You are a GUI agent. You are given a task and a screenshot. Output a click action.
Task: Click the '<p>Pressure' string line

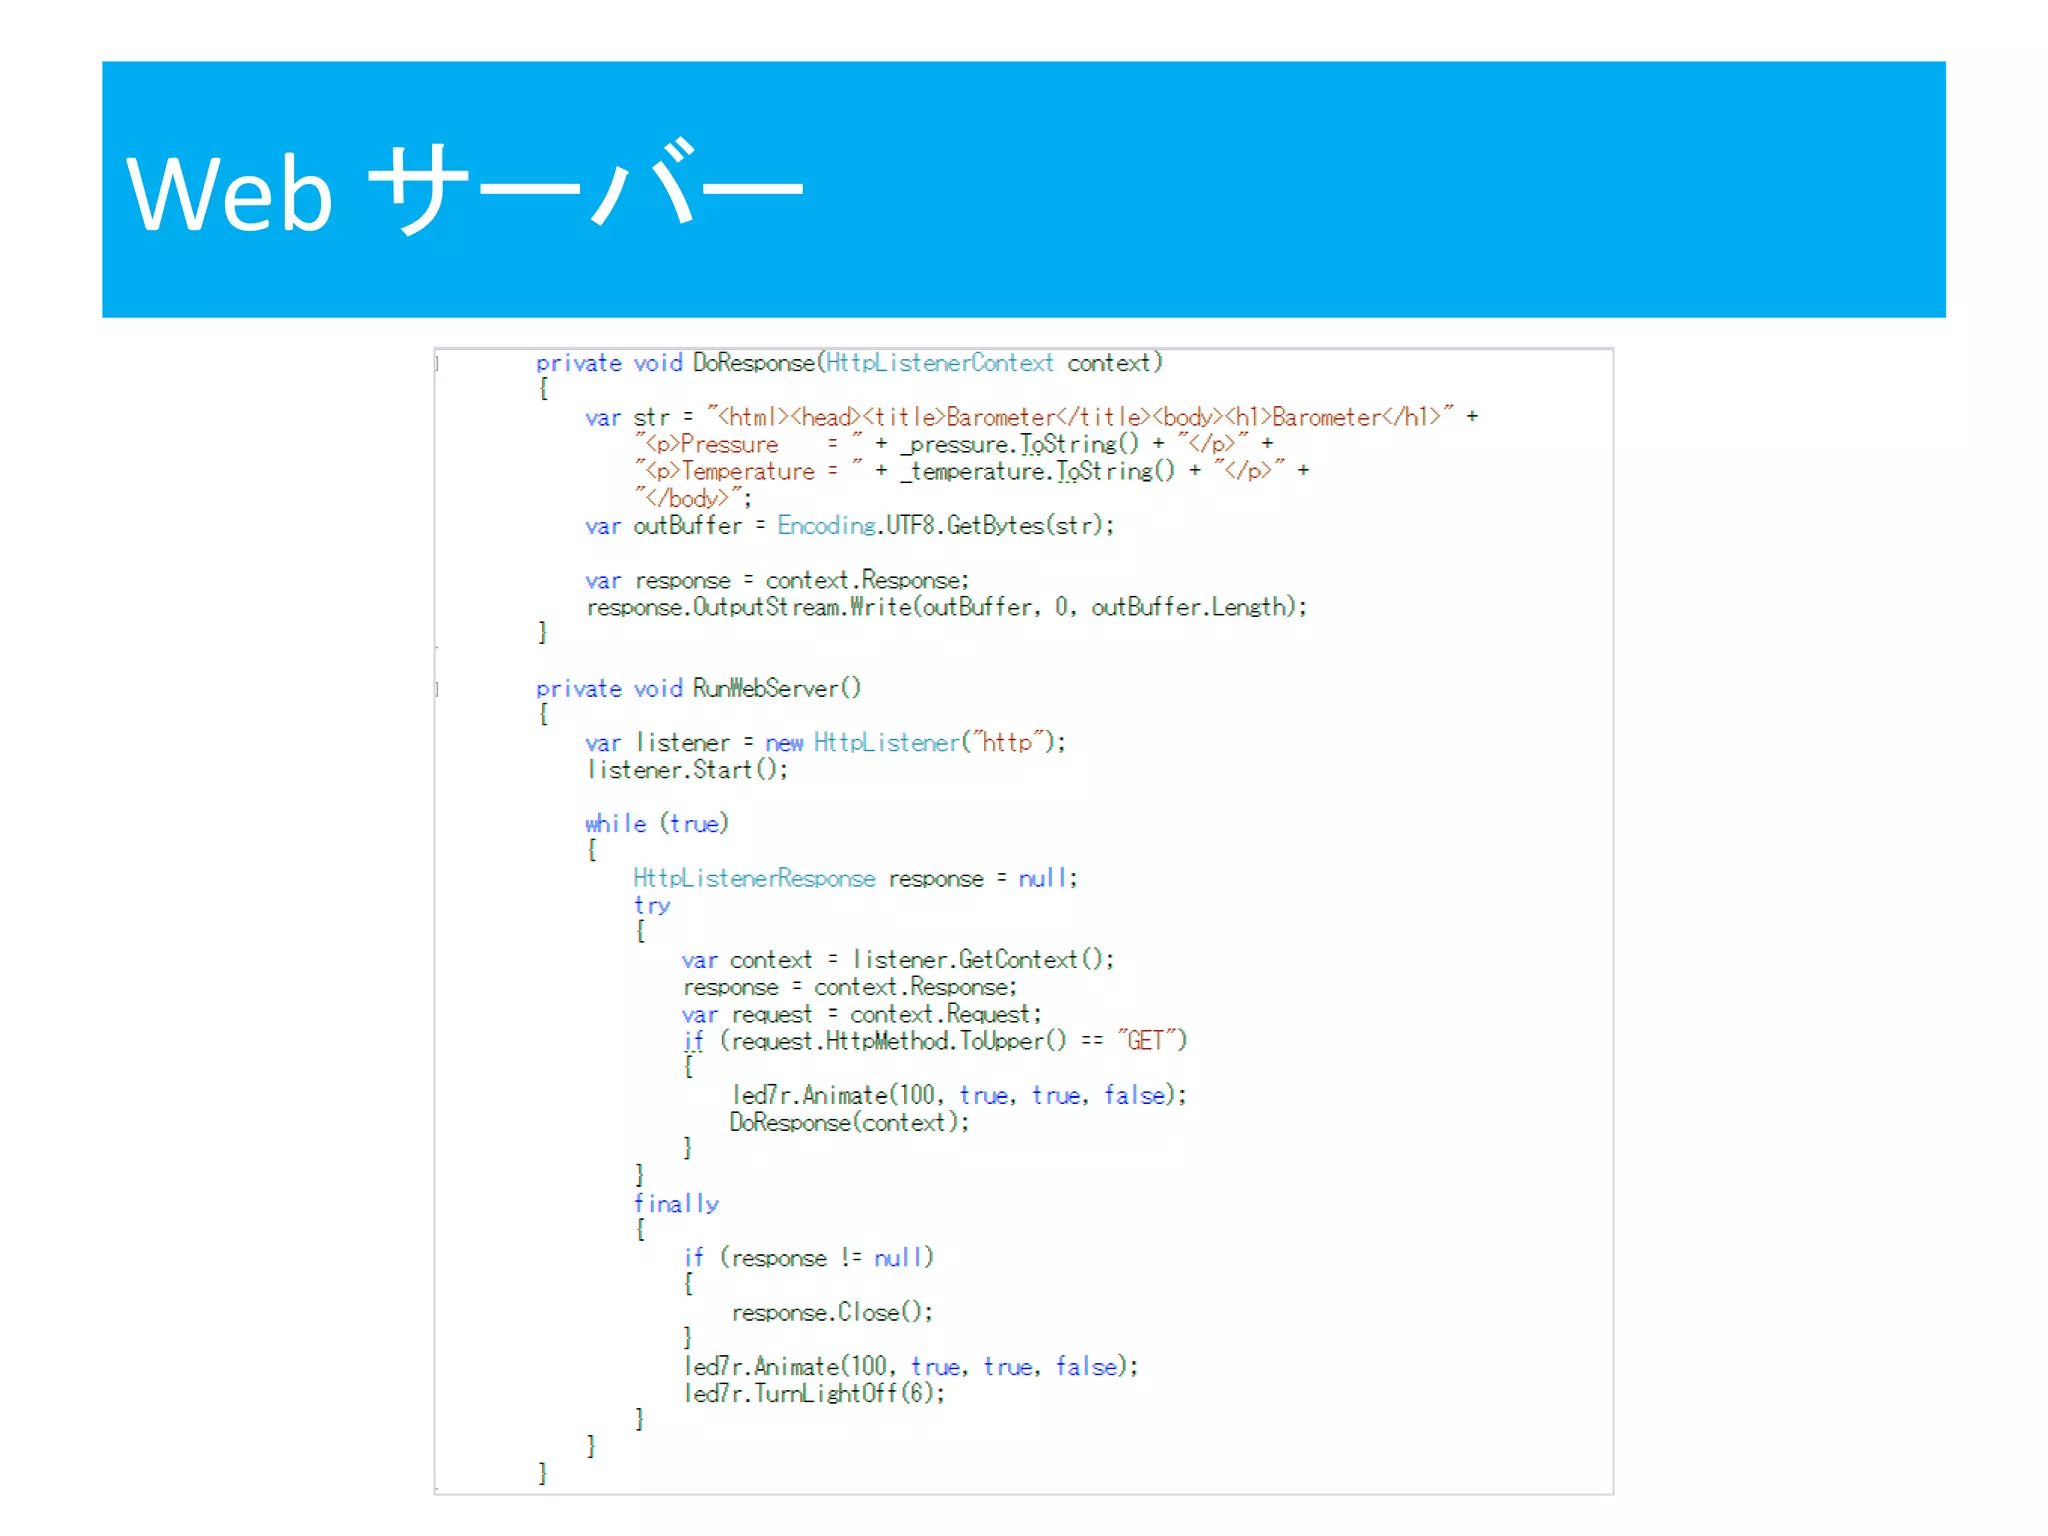(x=954, y=443)
